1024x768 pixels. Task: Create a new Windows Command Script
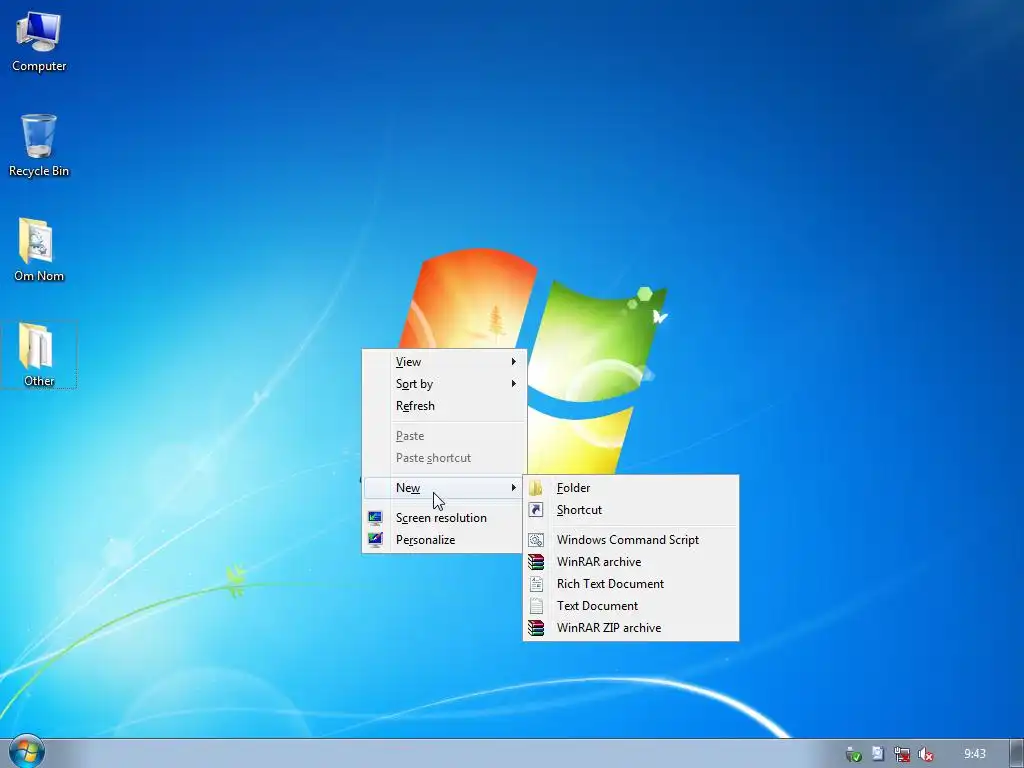tap(631, 540)
